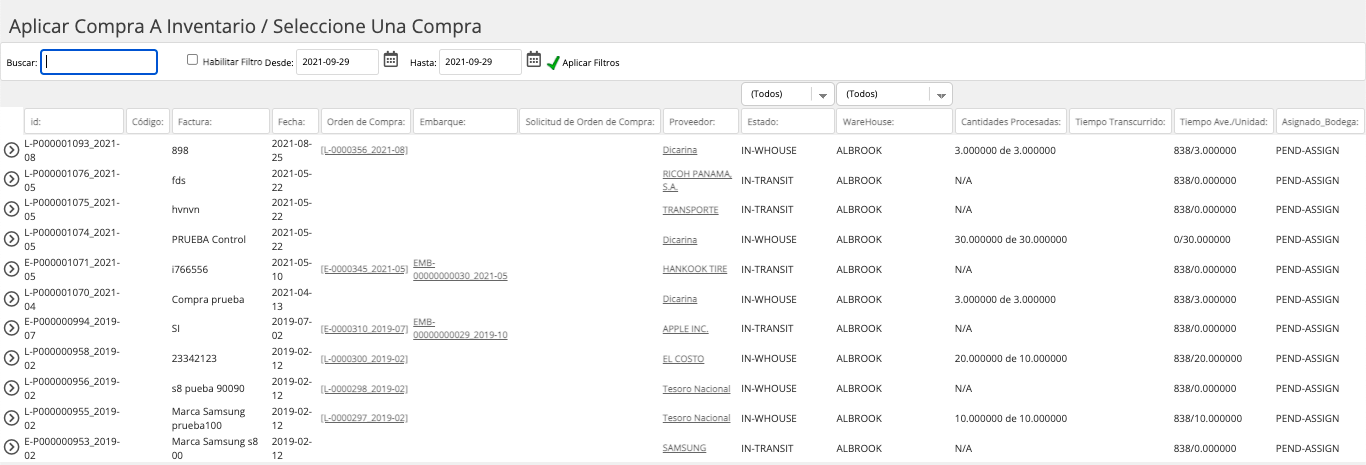Open supplier link HANKOOK TIRE

point(695,269)
